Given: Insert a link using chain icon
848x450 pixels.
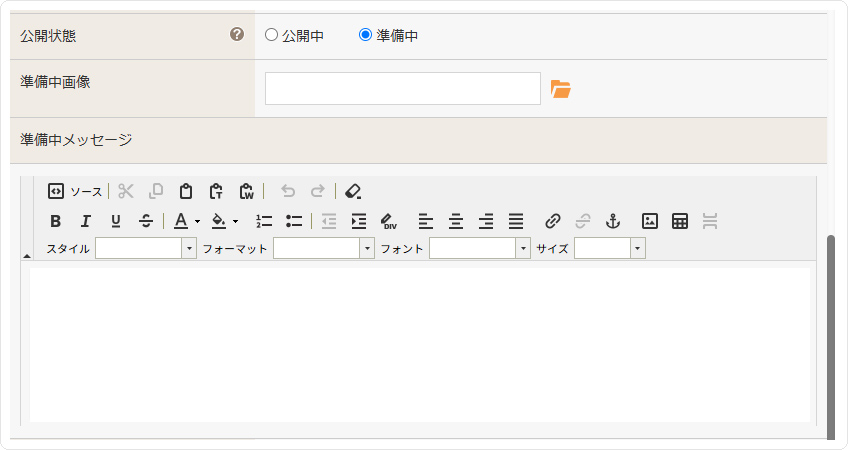Looking at the screenshot, I should 553,221.
